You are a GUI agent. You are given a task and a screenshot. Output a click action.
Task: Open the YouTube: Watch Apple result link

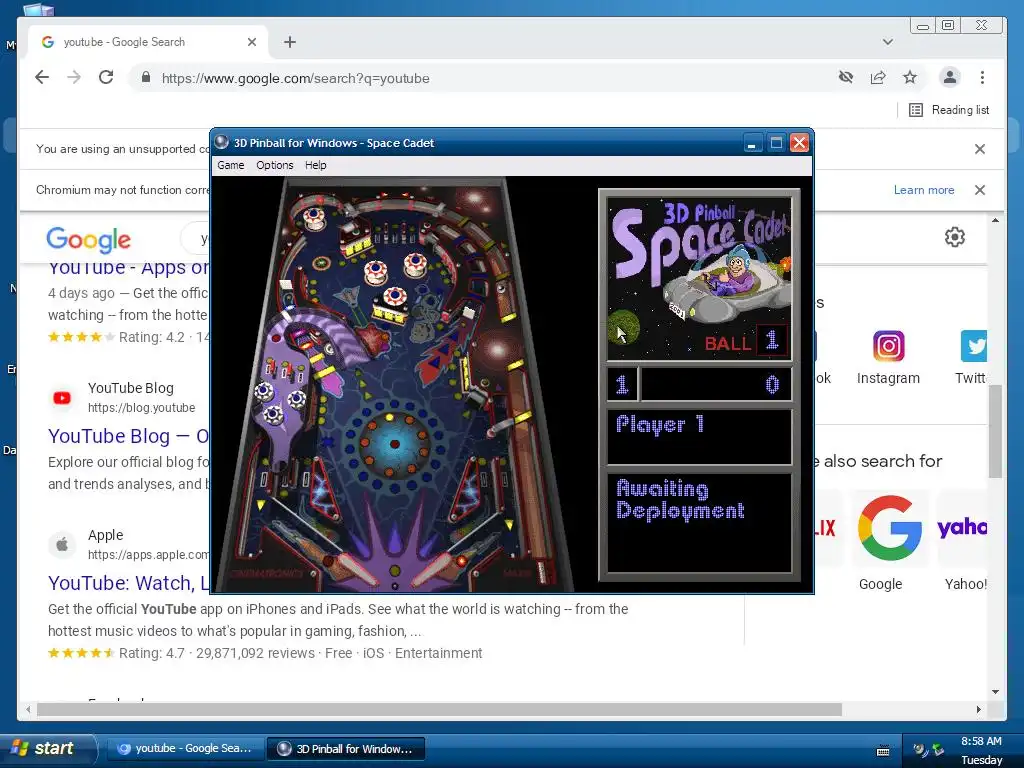tap(129, 583)
